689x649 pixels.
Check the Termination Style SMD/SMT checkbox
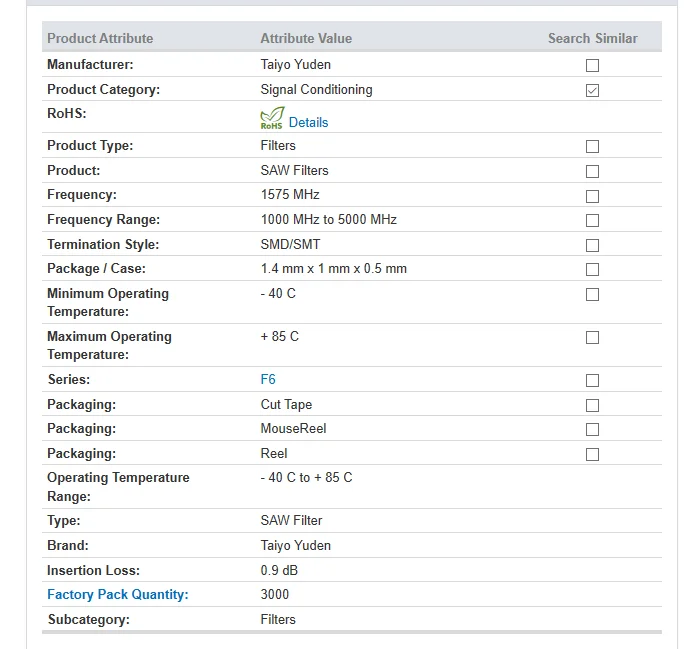(592, 245)
